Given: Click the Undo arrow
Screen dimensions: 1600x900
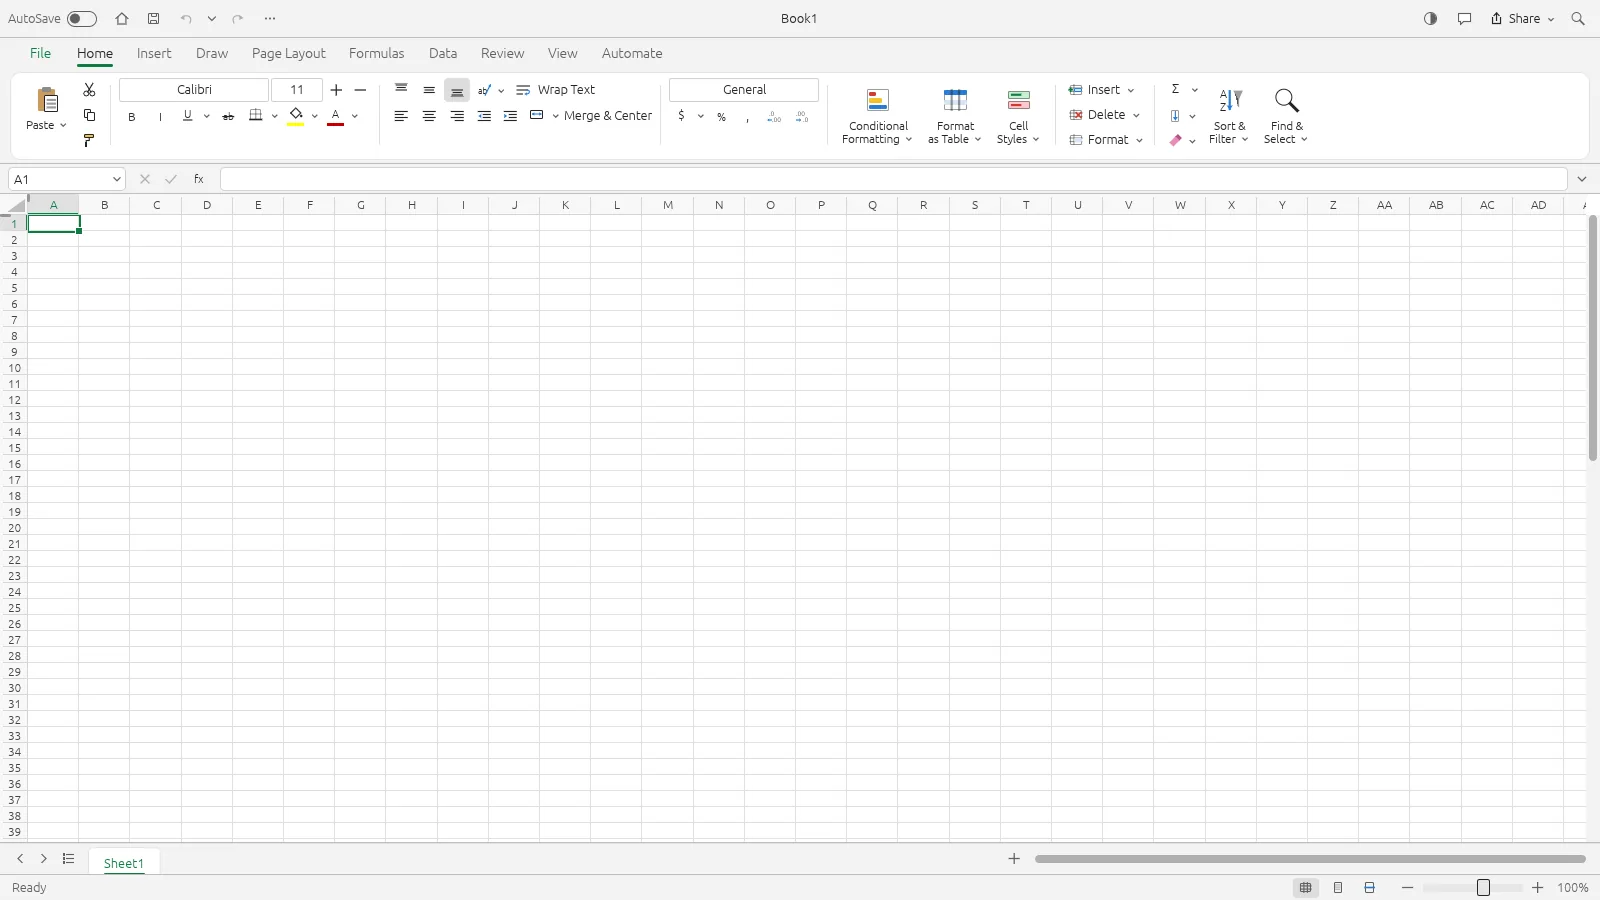Looking at the screenshot, I should [x=186, y=18].
